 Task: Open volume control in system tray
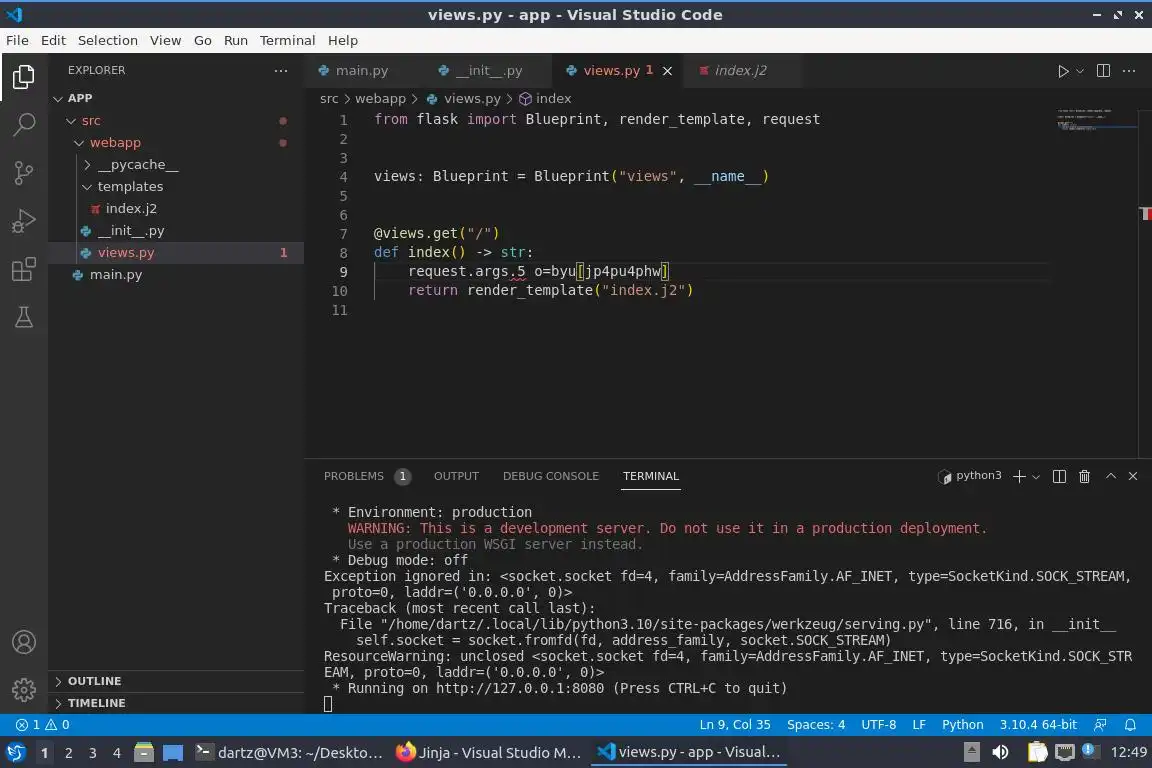click(1001, 752)
